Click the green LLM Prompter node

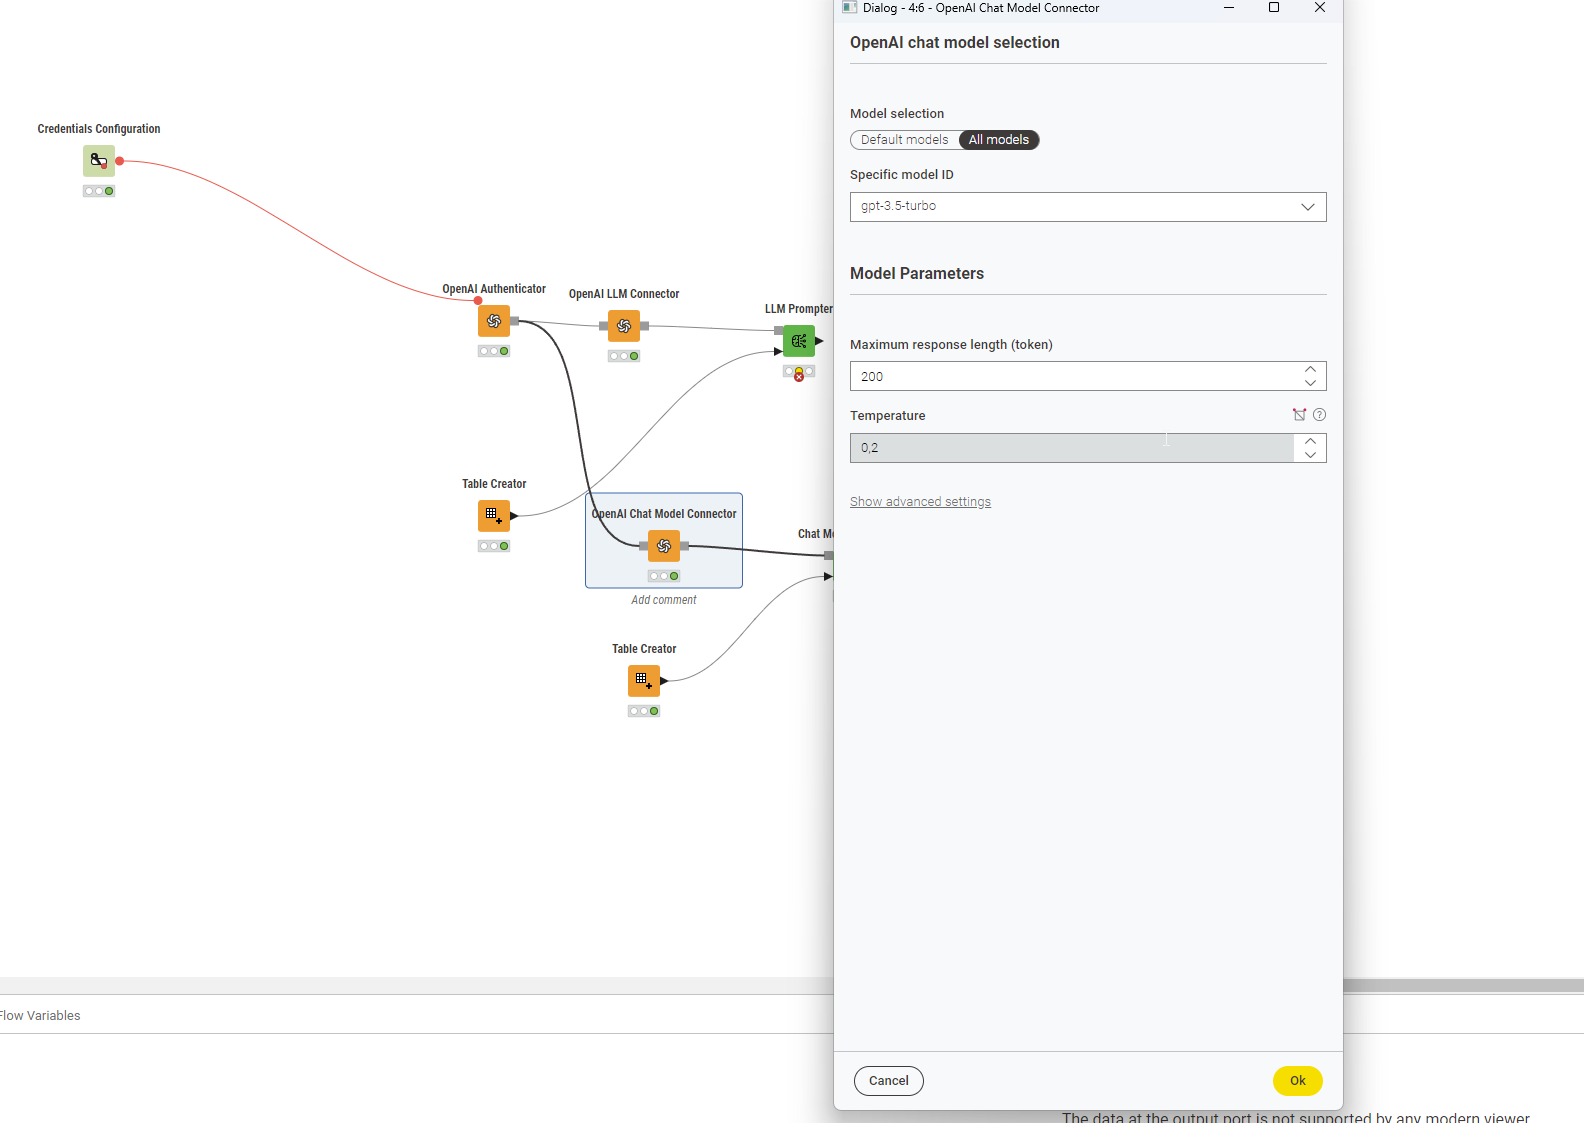pos(799,341)
